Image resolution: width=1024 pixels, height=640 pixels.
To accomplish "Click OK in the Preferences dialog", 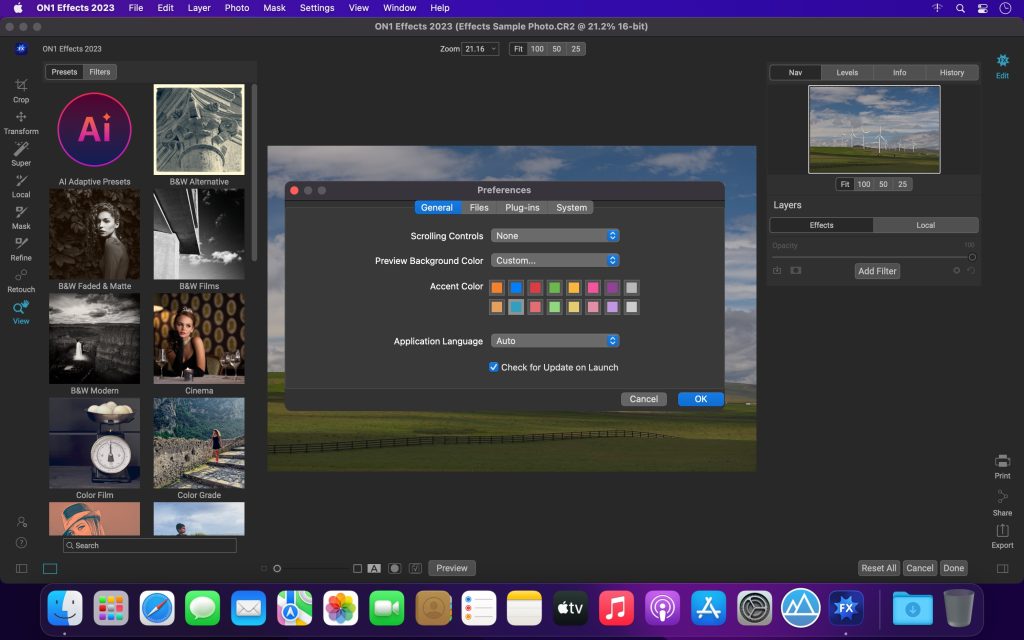I will pyautogui.click(x=700, y=399).
